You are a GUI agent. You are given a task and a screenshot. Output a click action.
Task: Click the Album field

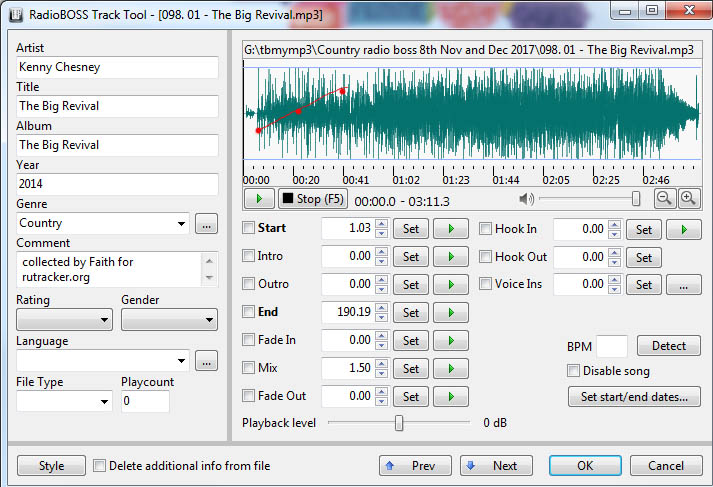tap(117, 146)
